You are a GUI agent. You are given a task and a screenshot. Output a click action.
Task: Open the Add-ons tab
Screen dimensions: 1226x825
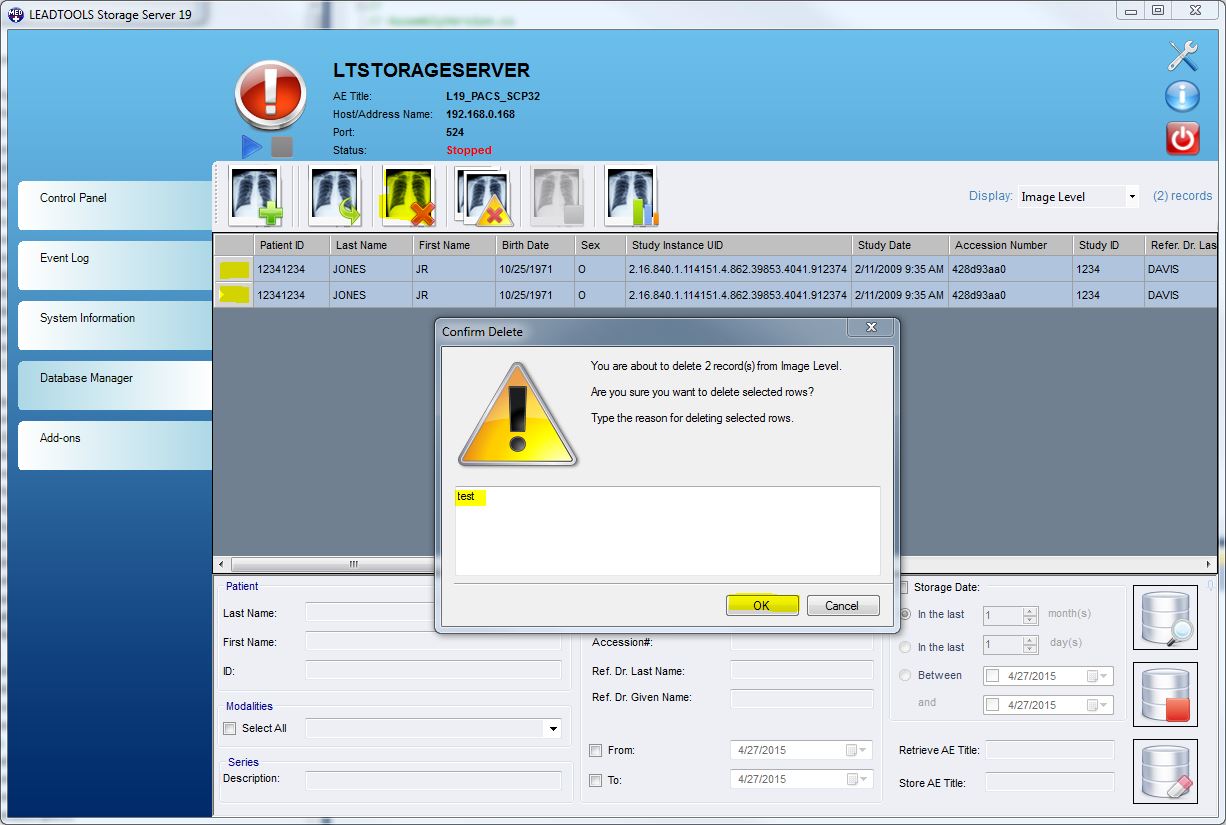(x=115, y=446)
